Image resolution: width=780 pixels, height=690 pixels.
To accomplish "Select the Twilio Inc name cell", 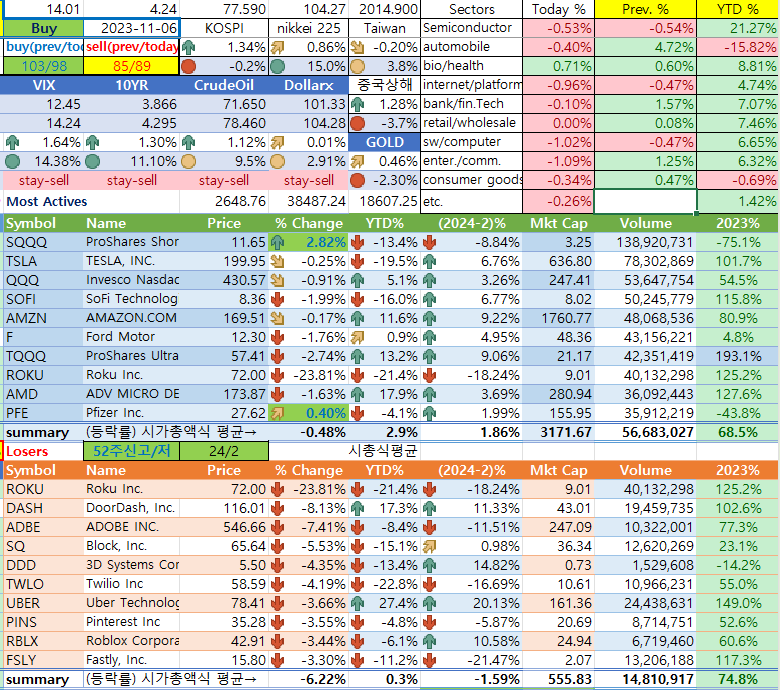I will (x=132, y=585).
